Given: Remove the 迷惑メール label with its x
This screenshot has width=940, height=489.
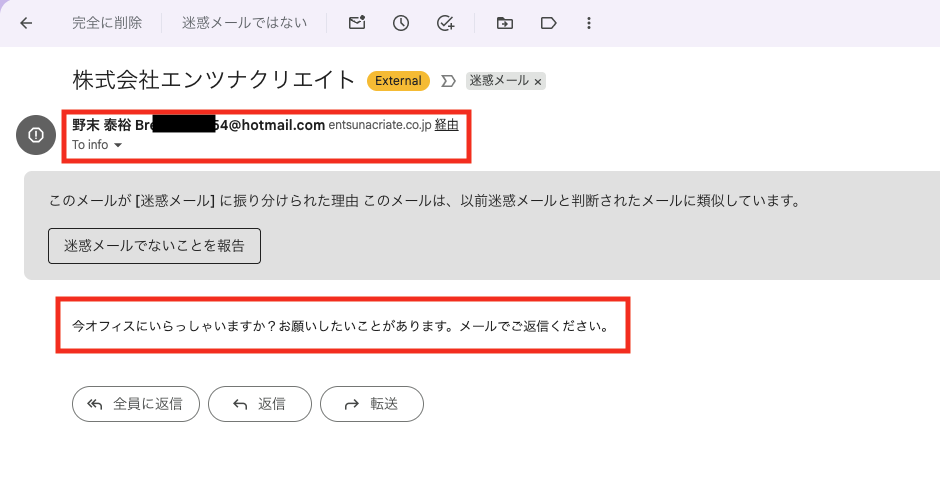Looking at the screenshot, I should 537,81.
